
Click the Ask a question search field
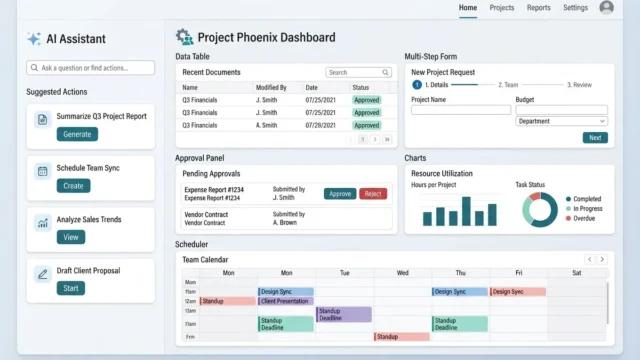pos(91,68)
